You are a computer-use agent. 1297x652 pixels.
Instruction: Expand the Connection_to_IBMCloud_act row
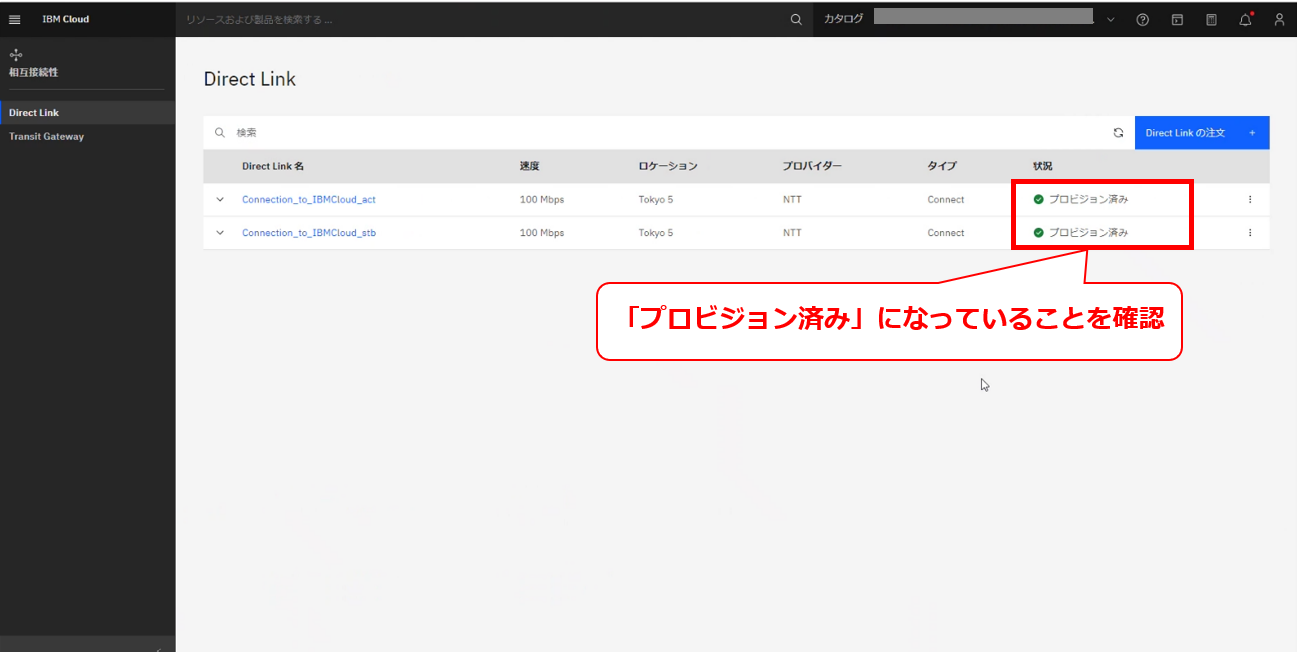click(x=220, y=199)
